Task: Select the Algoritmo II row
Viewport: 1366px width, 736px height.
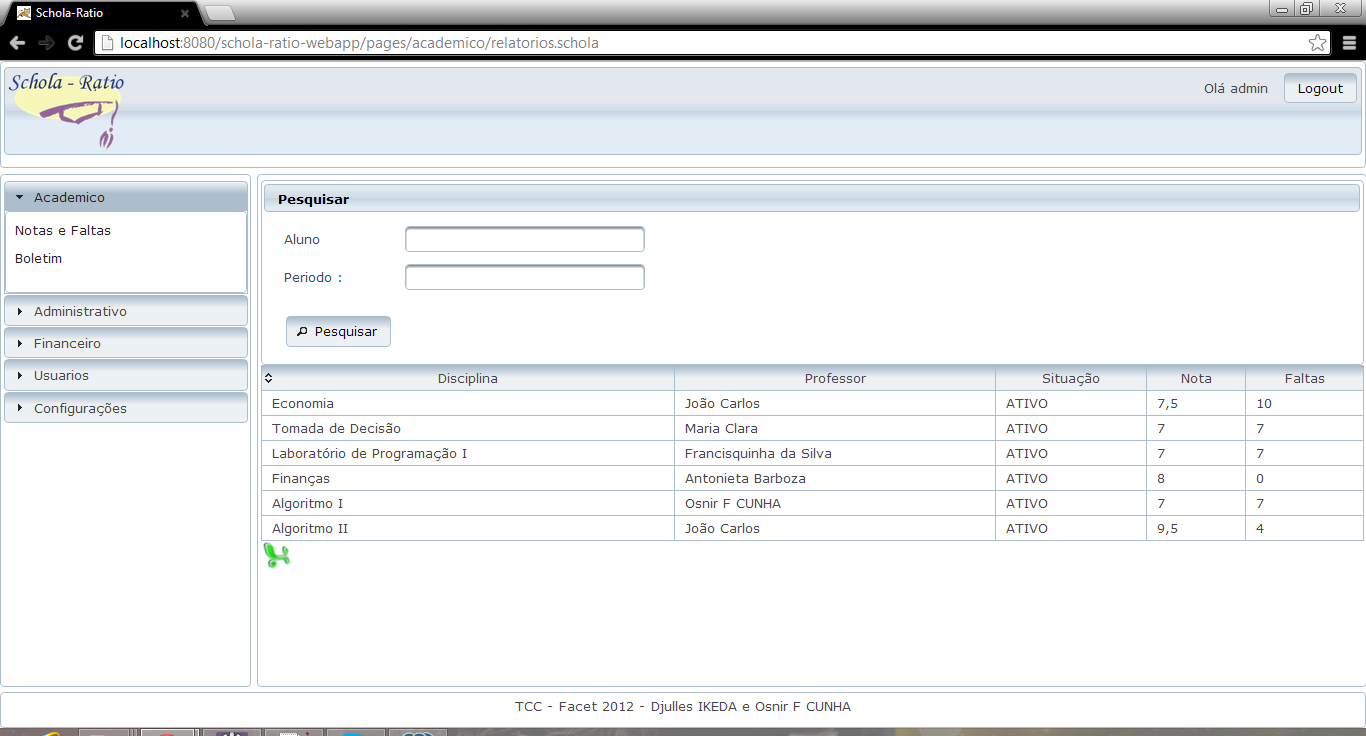Action: click(x=813, y=528)
